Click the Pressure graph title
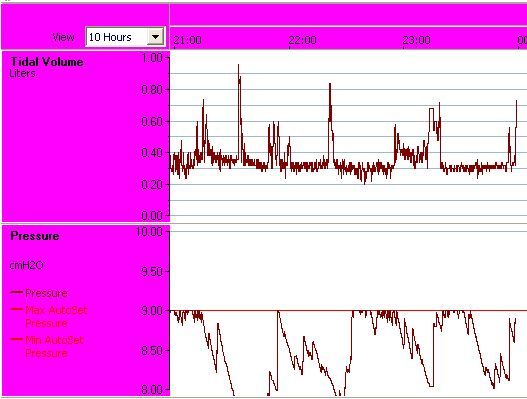The width and height of the screenshot is (527, 399). click(35, 236)
